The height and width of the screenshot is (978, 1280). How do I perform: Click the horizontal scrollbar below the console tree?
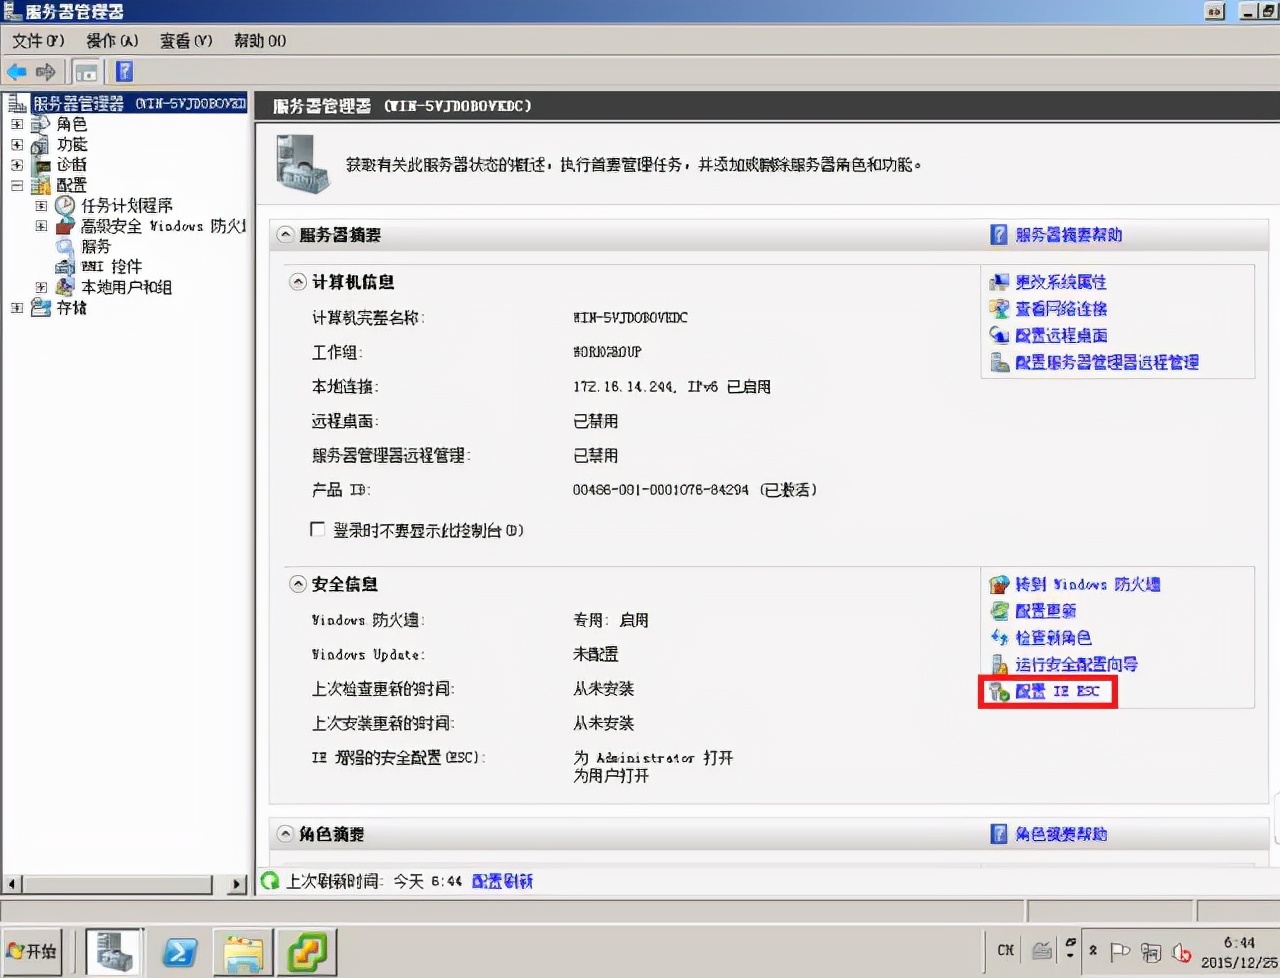point(120,885)
